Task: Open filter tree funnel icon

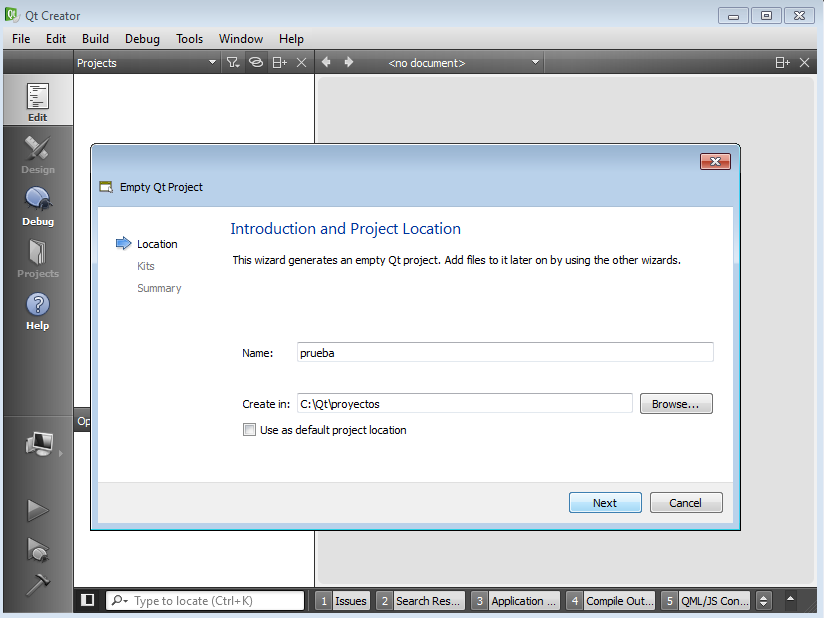Action: click(233, 63)
